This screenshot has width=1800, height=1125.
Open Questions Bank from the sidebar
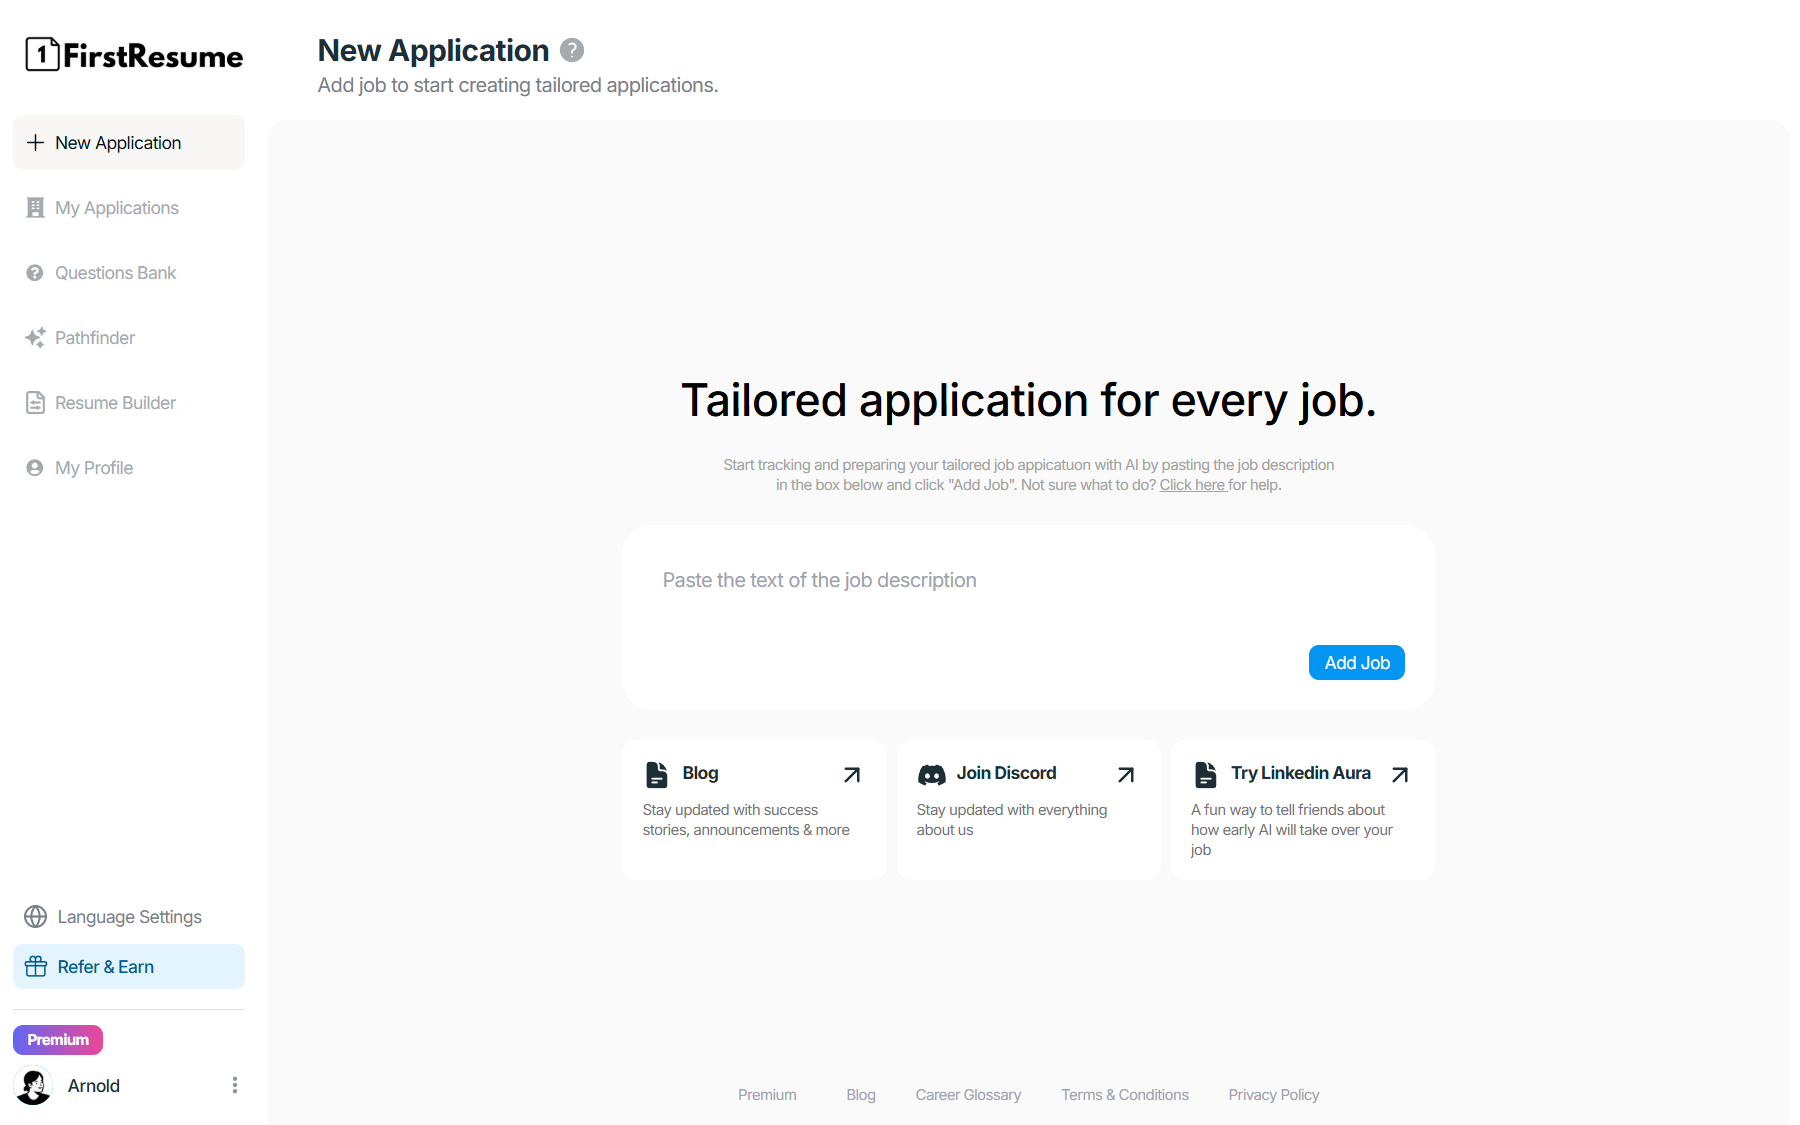click(x=115, y=272)
